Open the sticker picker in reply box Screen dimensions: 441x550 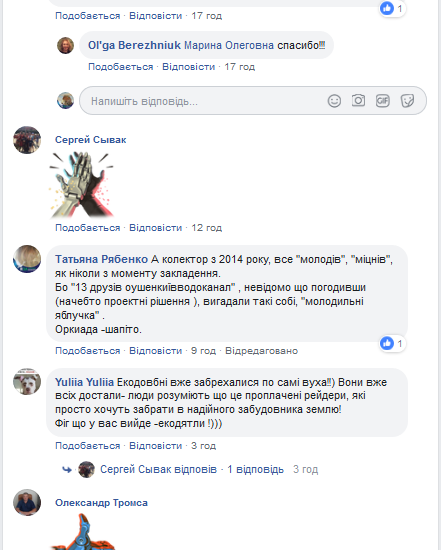(407, 101)
